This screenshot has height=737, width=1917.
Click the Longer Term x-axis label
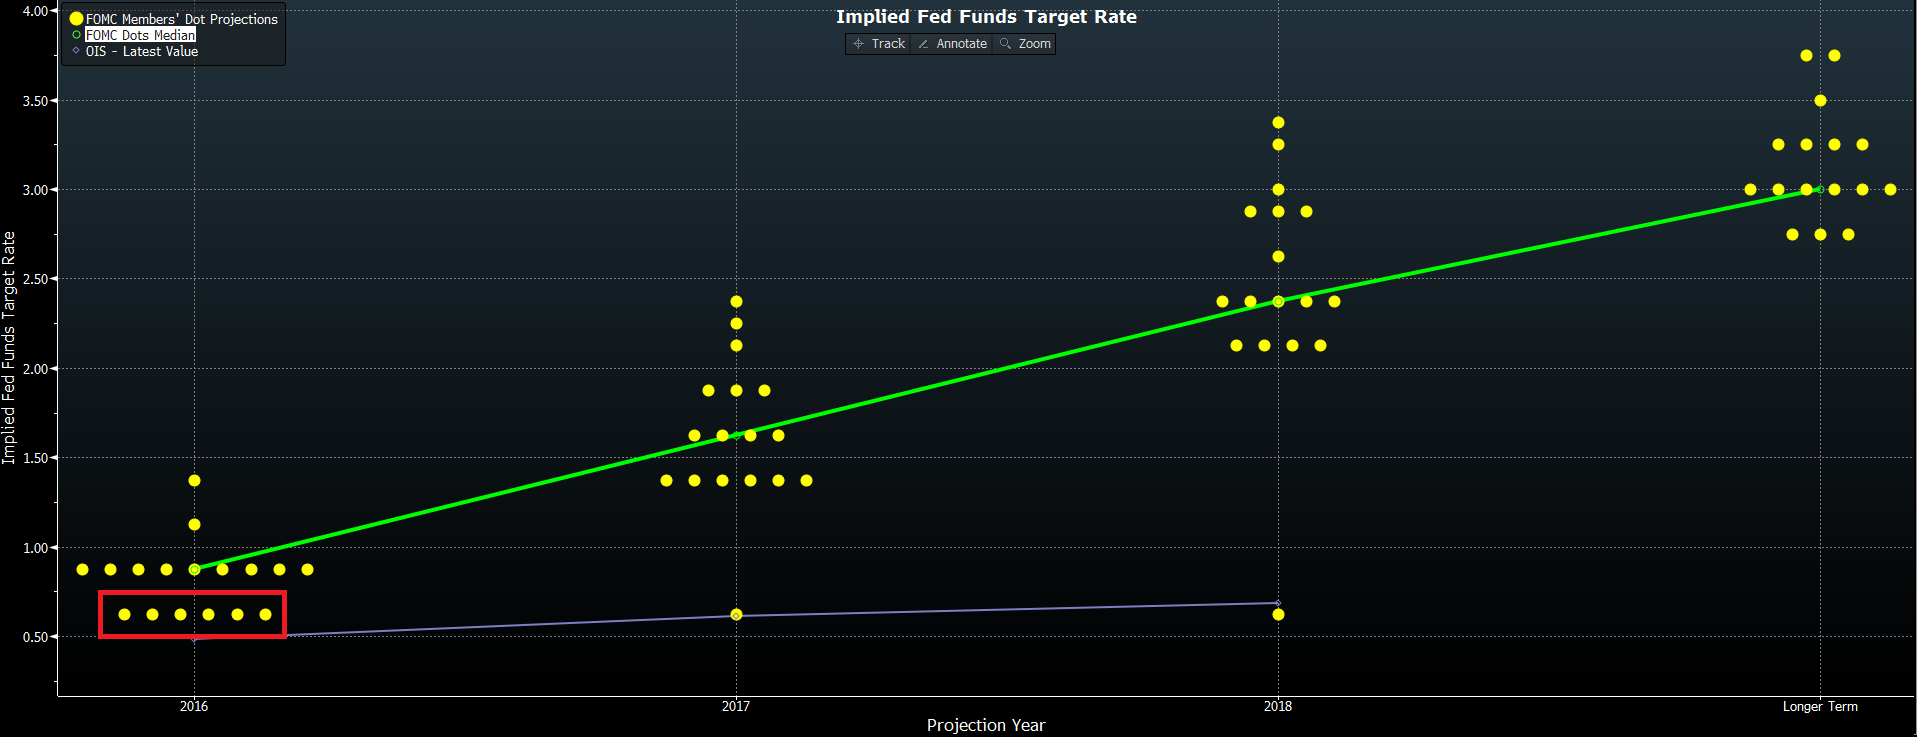pyautogui.click(x=1819, y=706)
